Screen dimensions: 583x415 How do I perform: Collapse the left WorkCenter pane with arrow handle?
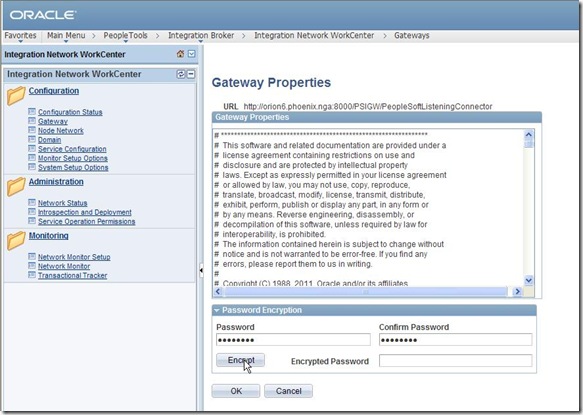pyautogui.click(x=201, y=270)
